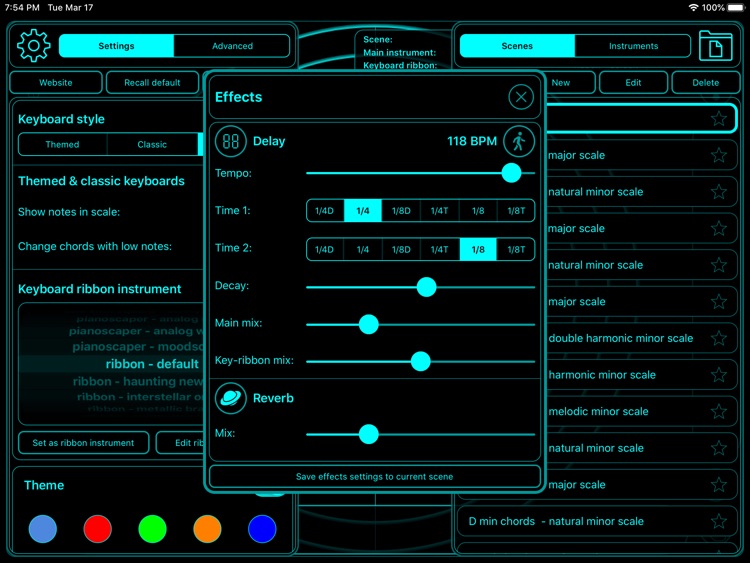
Task: Click the Tempo slider handle
Action: (511, 173)
